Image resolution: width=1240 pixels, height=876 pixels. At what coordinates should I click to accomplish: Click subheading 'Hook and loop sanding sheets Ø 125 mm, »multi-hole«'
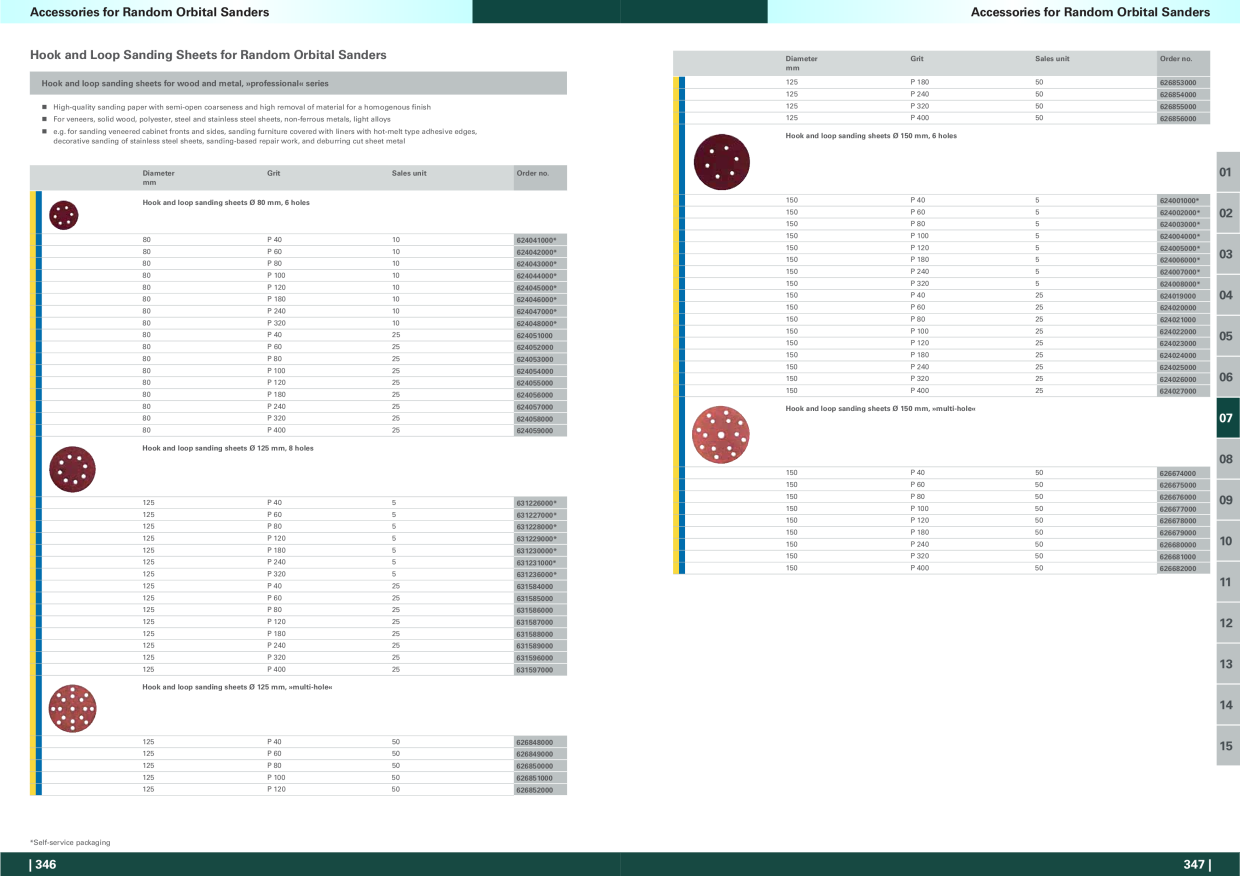pos(237,687)
